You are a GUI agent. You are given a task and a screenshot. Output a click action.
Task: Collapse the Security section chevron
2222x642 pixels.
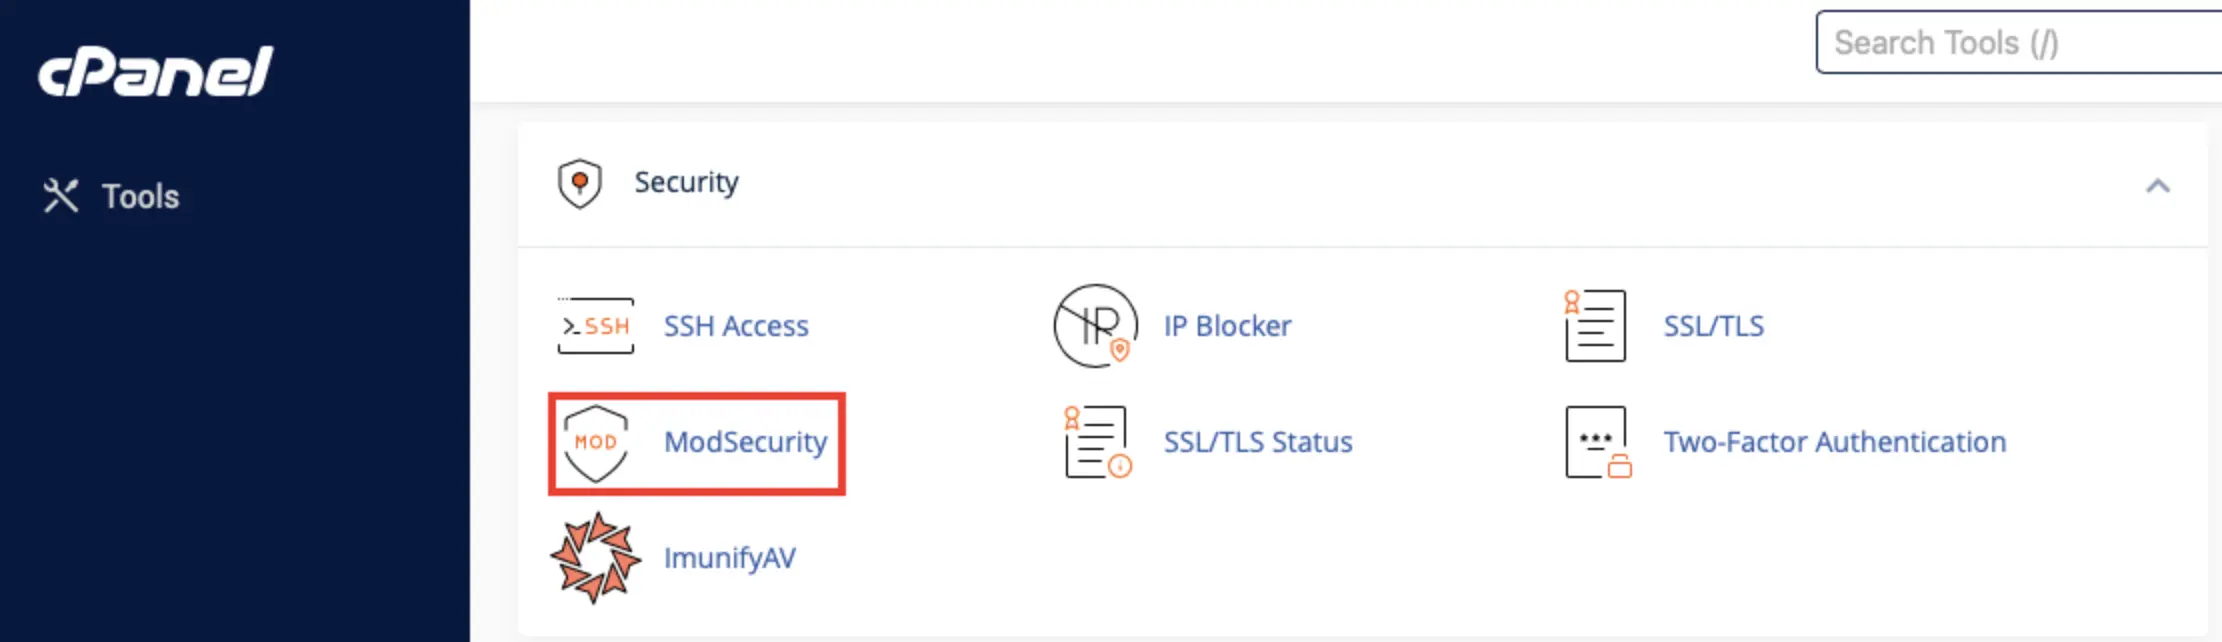click(x=2158, y=186)
